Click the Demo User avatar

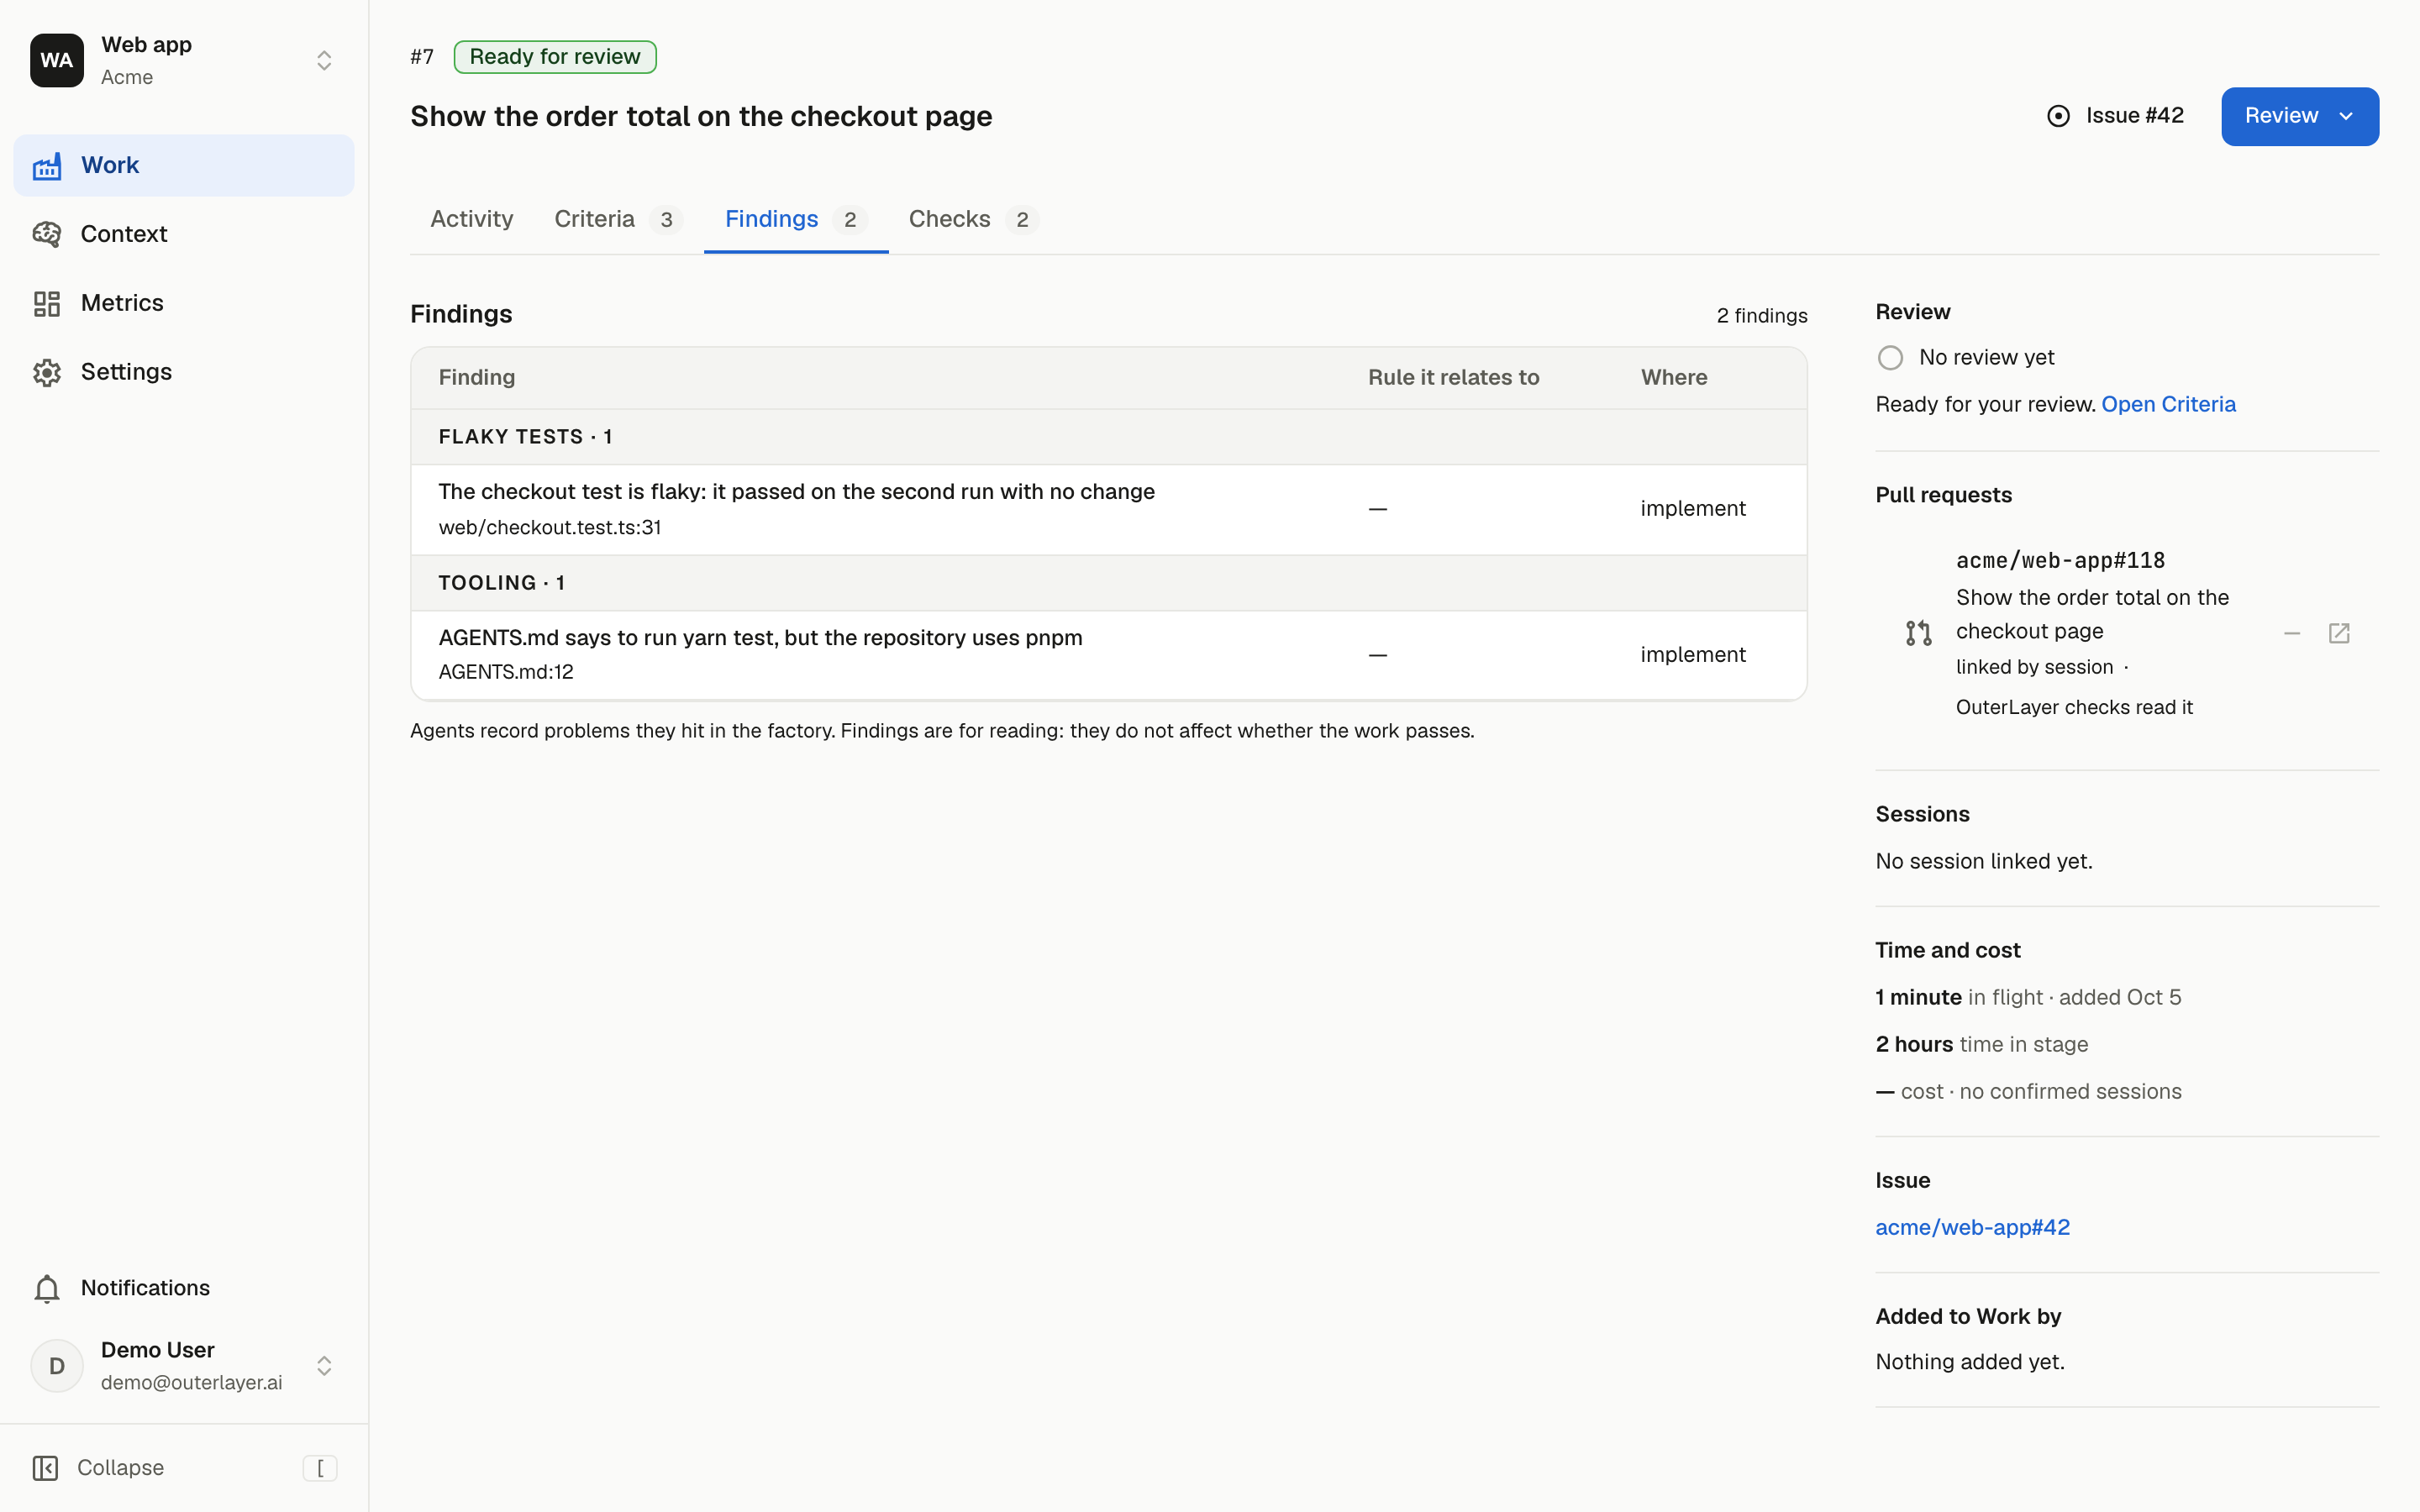click(x=57, y=1365)
